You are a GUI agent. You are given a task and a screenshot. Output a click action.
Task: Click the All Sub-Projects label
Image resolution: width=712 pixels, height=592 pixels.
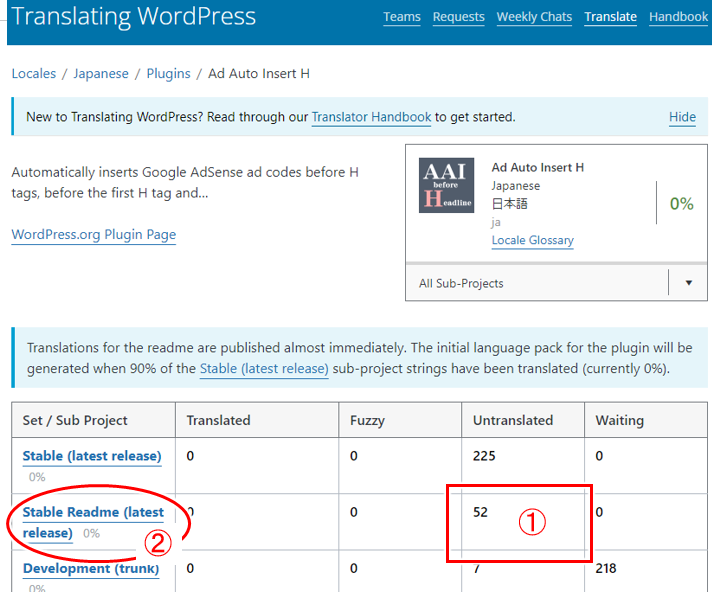pyautogui.click(x=461, y=284)
